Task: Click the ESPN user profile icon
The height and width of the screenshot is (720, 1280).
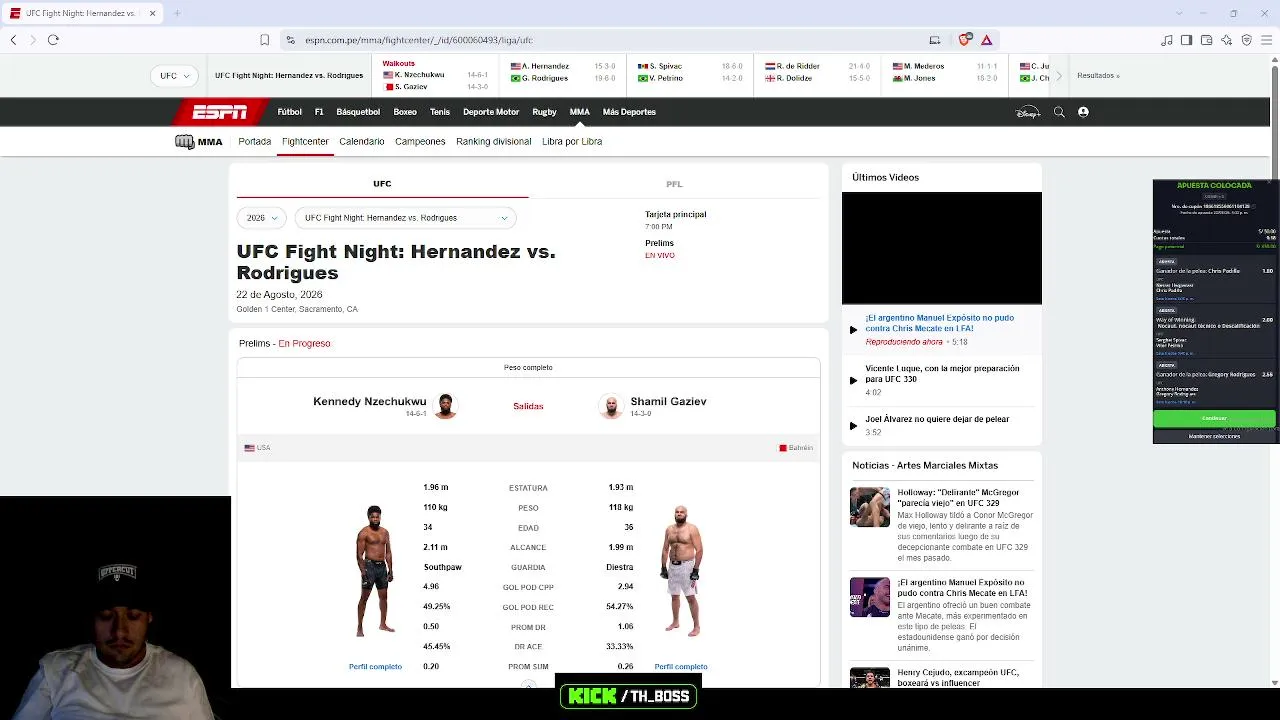Action: (x=1083, y=112)
